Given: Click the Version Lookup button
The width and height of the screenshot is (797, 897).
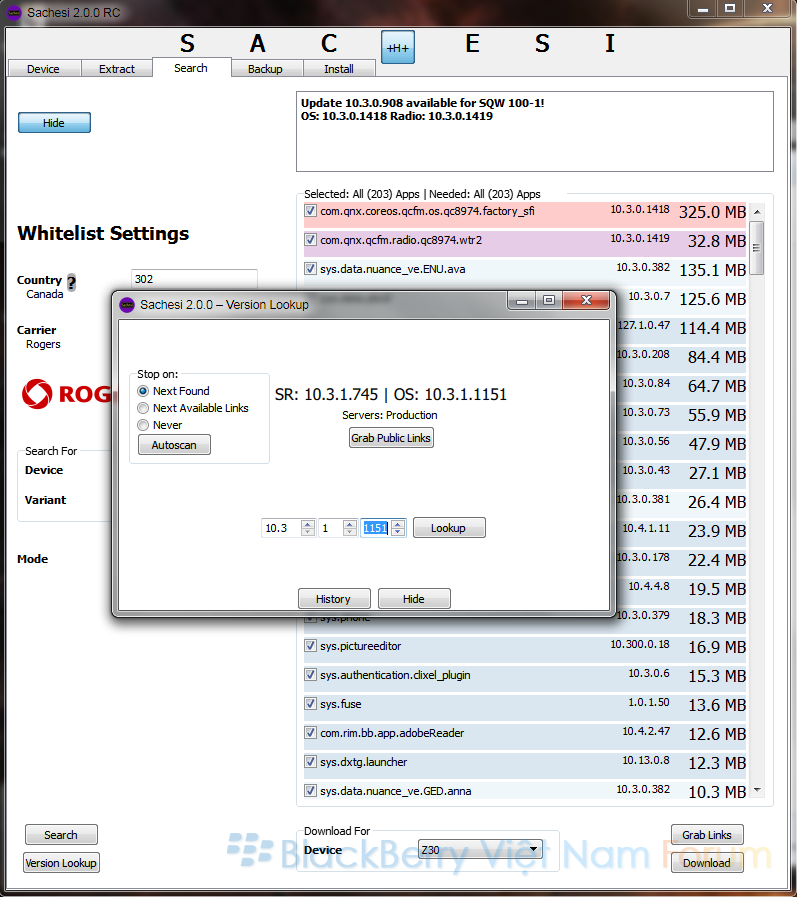Looking at the screenshot, I should [61, 863].
